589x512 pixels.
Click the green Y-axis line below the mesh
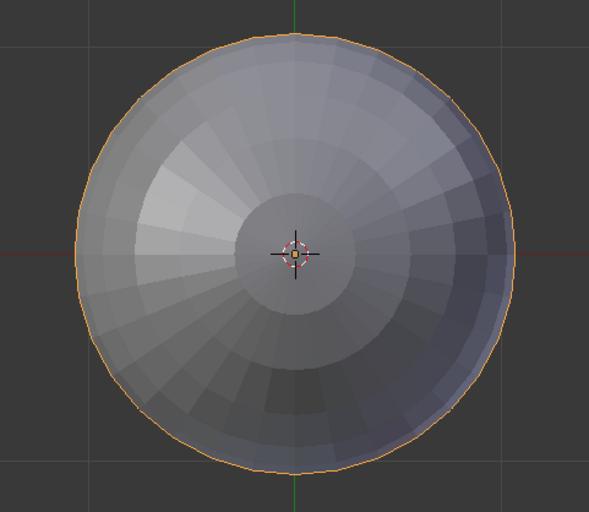tap(295, 493)
